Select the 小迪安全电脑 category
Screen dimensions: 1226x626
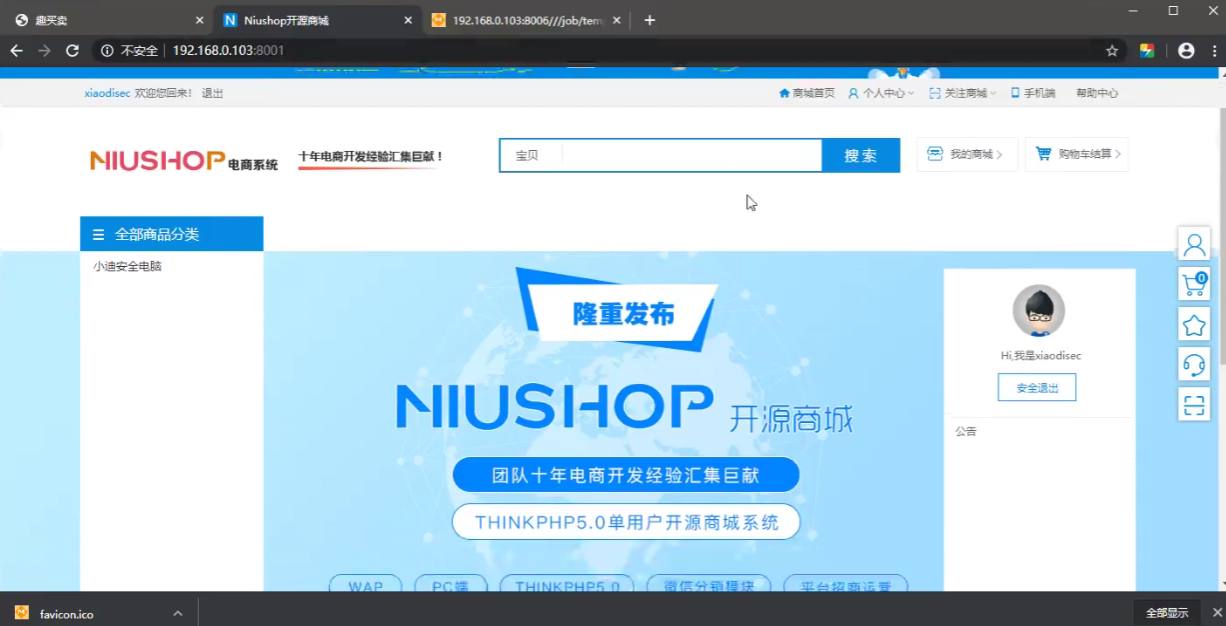coord(128,267)
